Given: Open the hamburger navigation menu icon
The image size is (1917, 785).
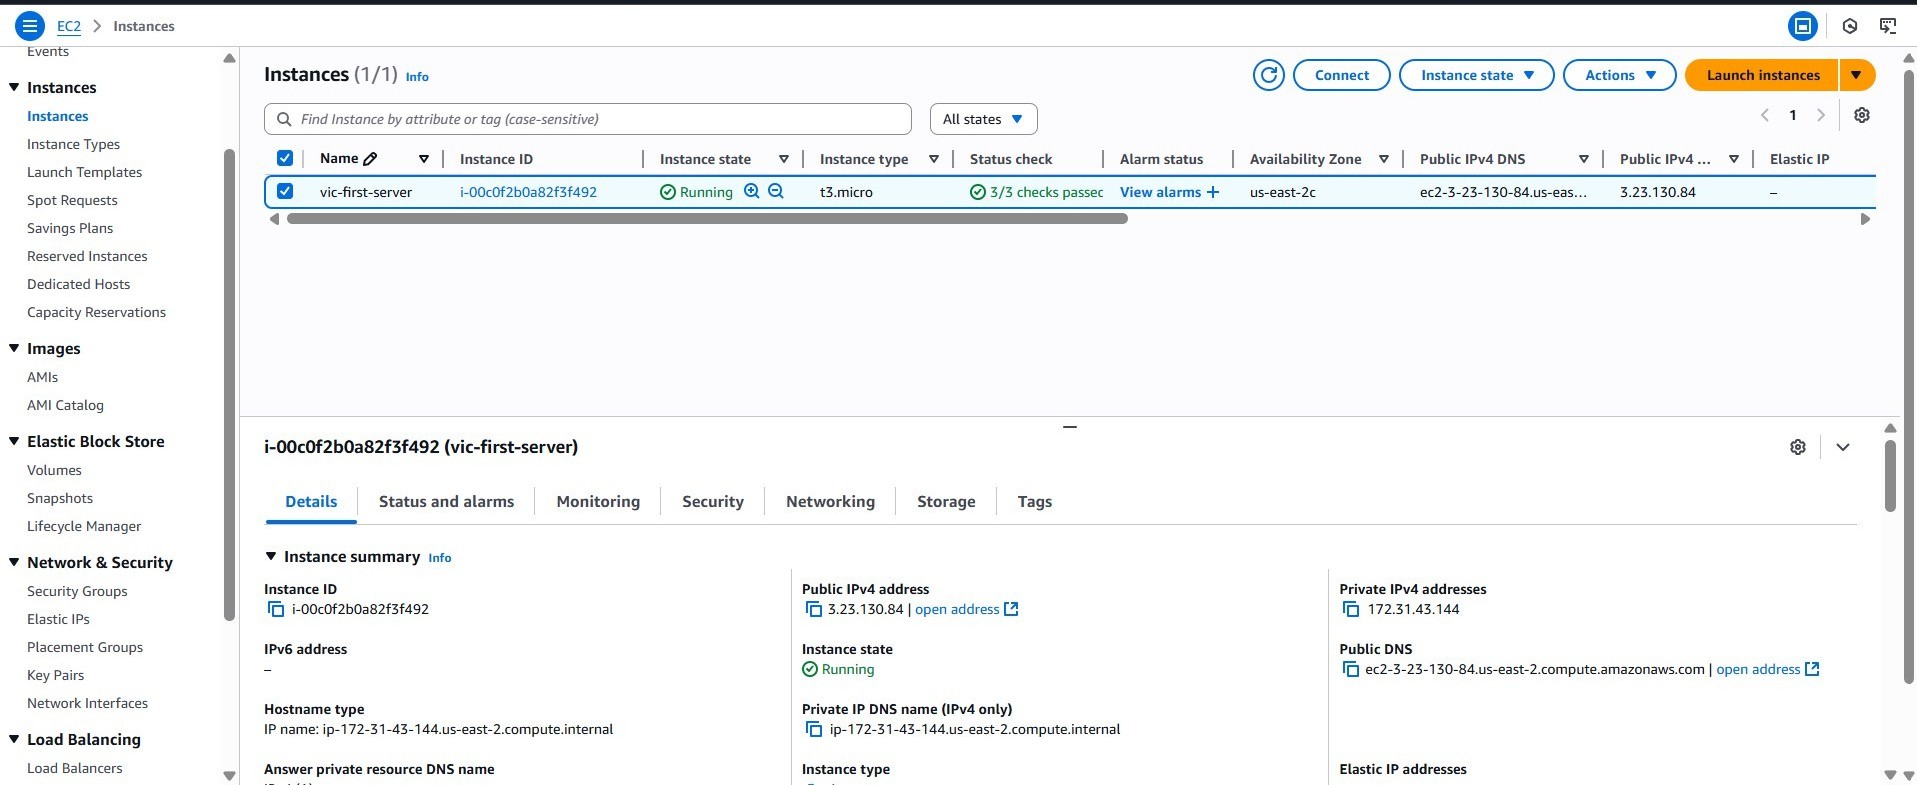Looking at the screenshot, I should pyautogui.click(x=30, y=26).
